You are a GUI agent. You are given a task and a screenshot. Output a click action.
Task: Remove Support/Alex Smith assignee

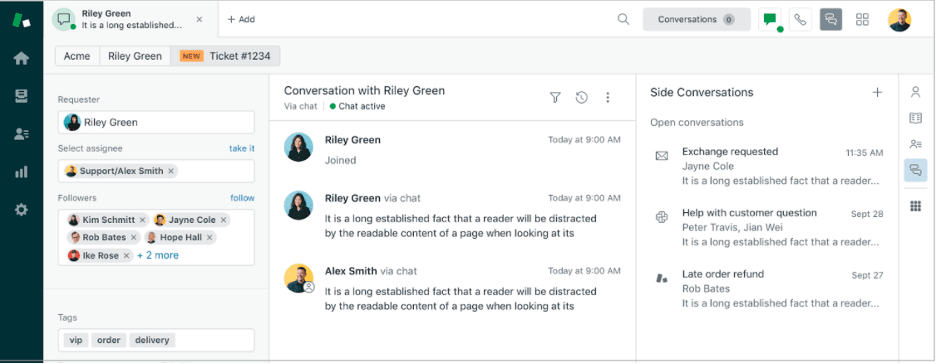tap(171, 171)
